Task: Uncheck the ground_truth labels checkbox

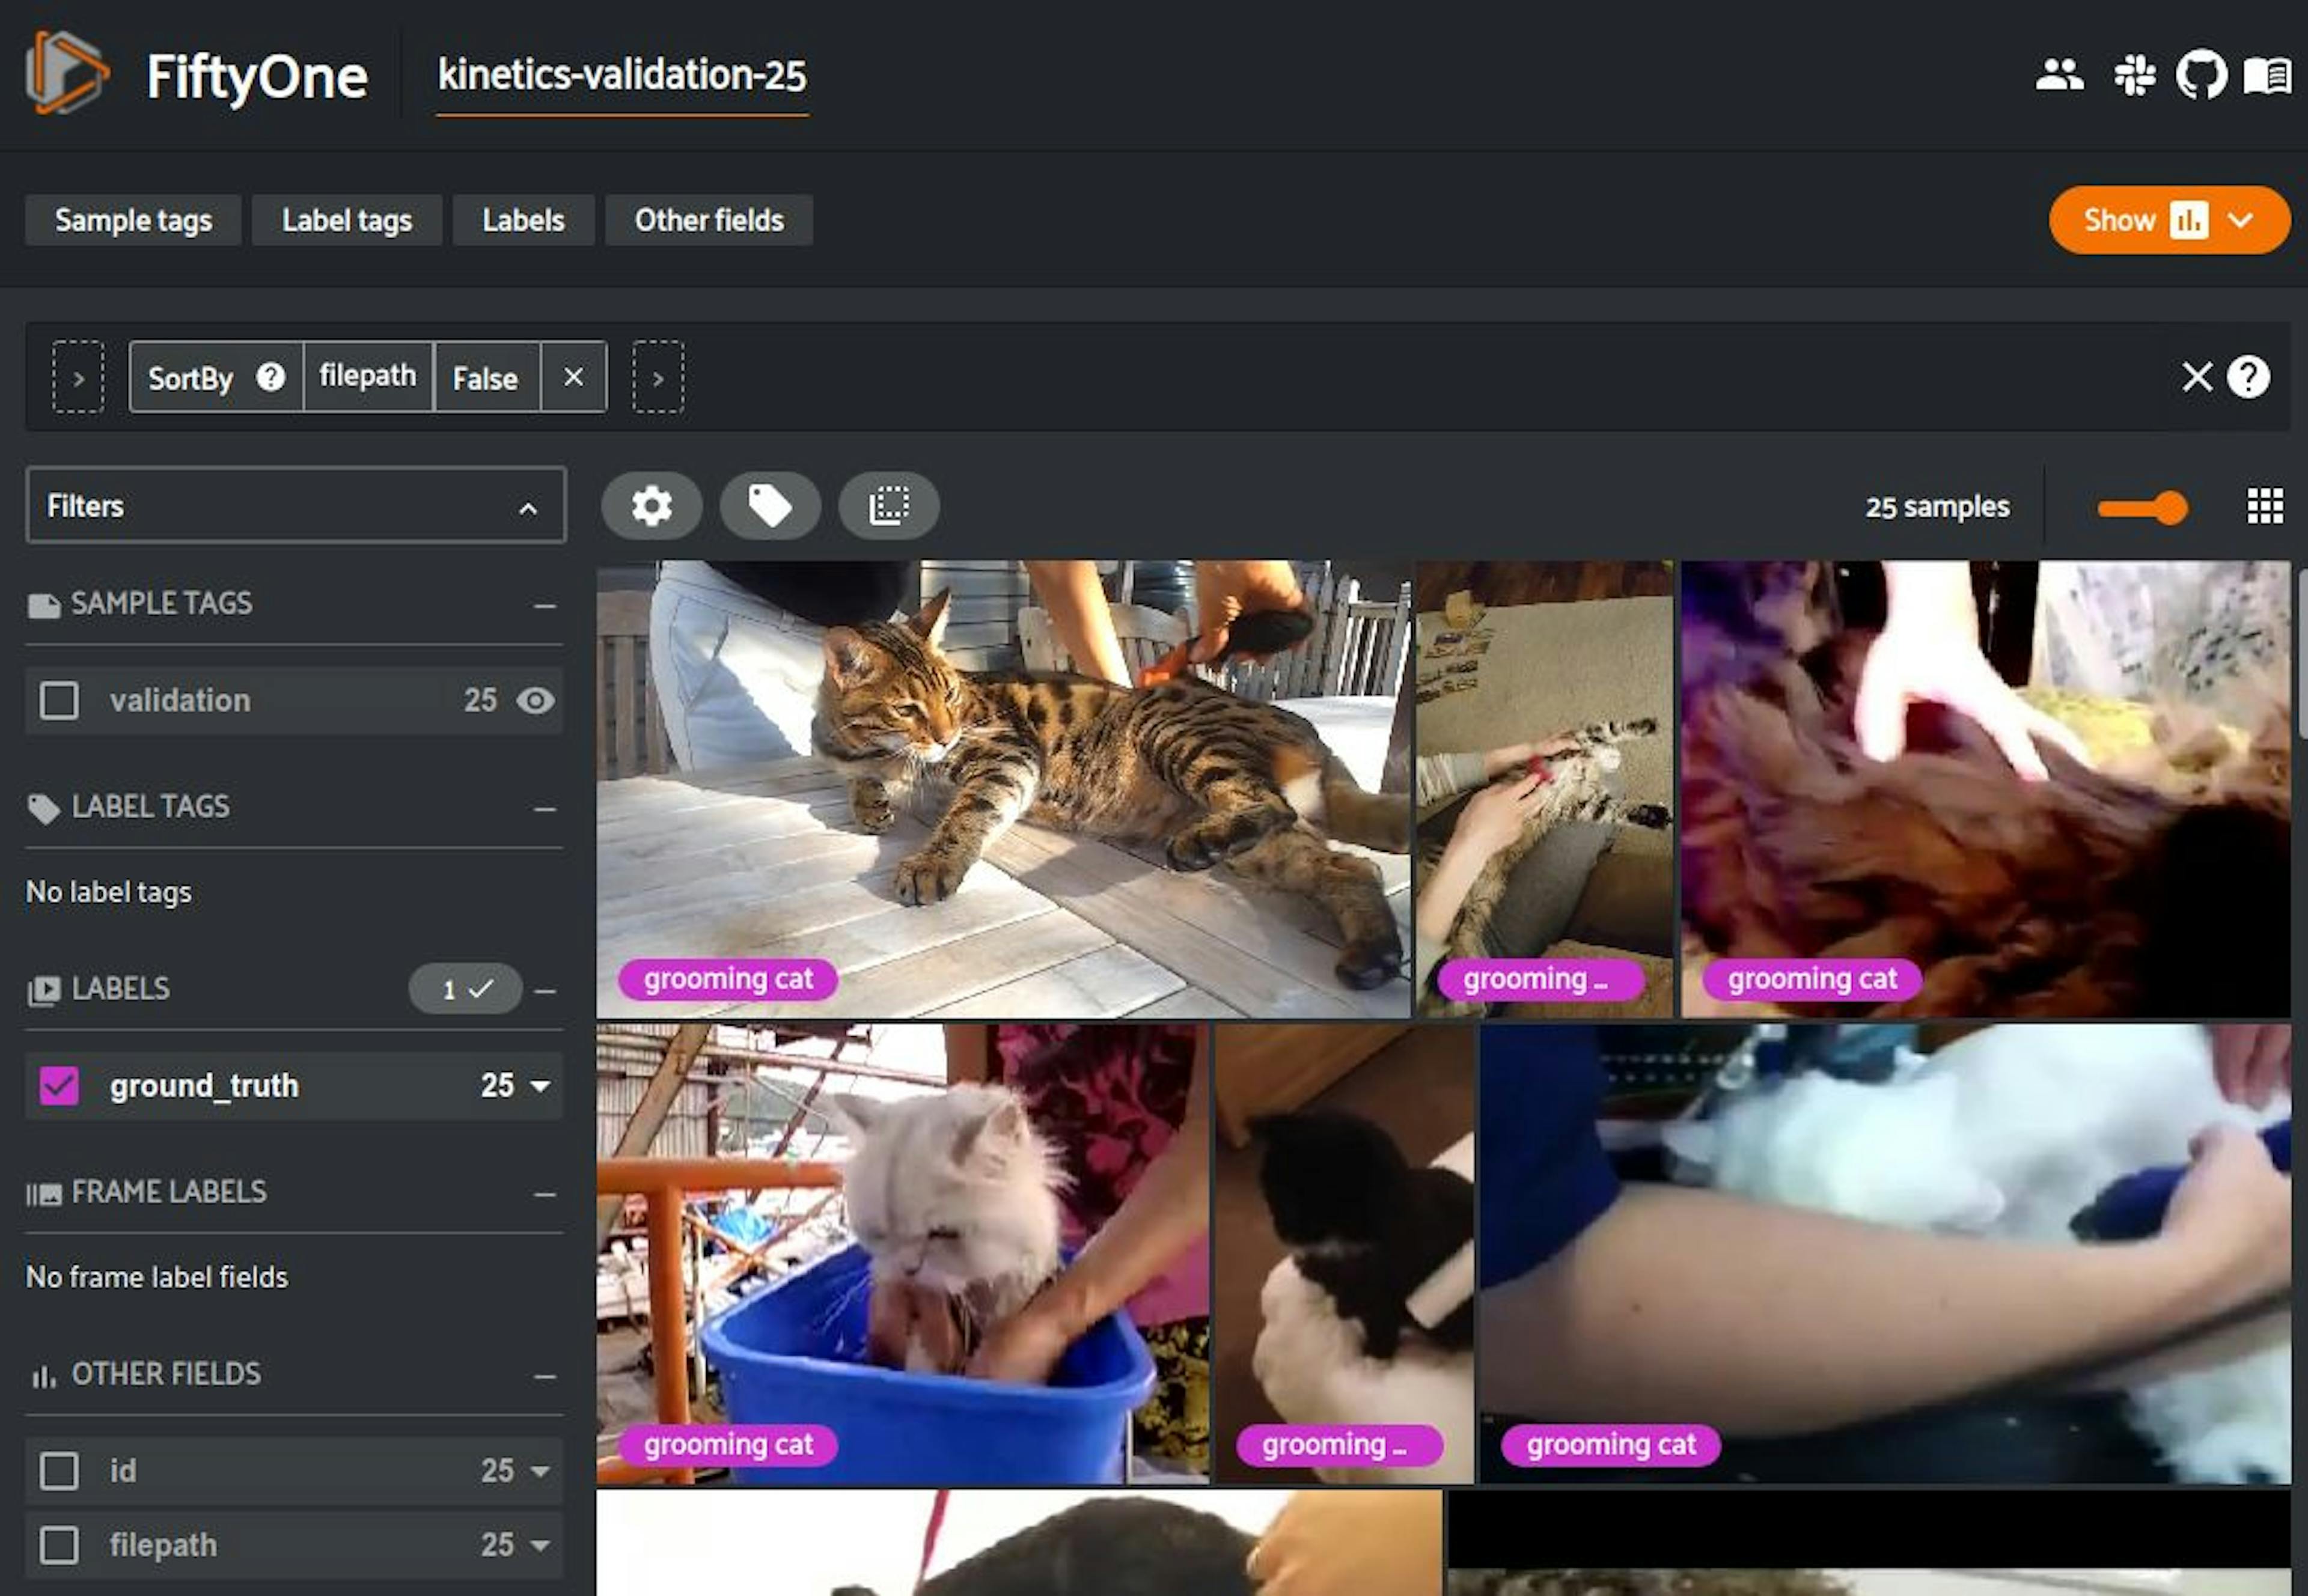Action: pos(59,1086)
